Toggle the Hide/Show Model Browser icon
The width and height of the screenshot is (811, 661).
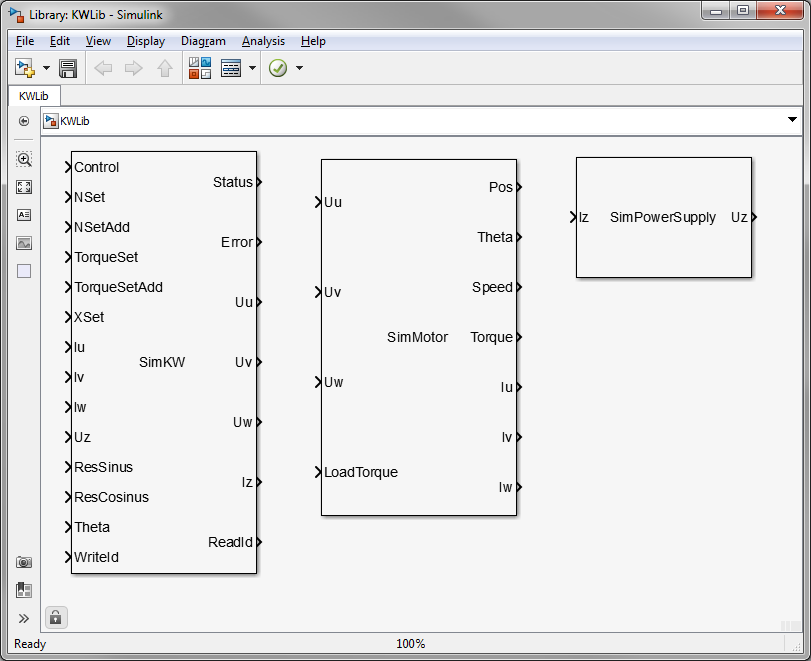(24, 121)
